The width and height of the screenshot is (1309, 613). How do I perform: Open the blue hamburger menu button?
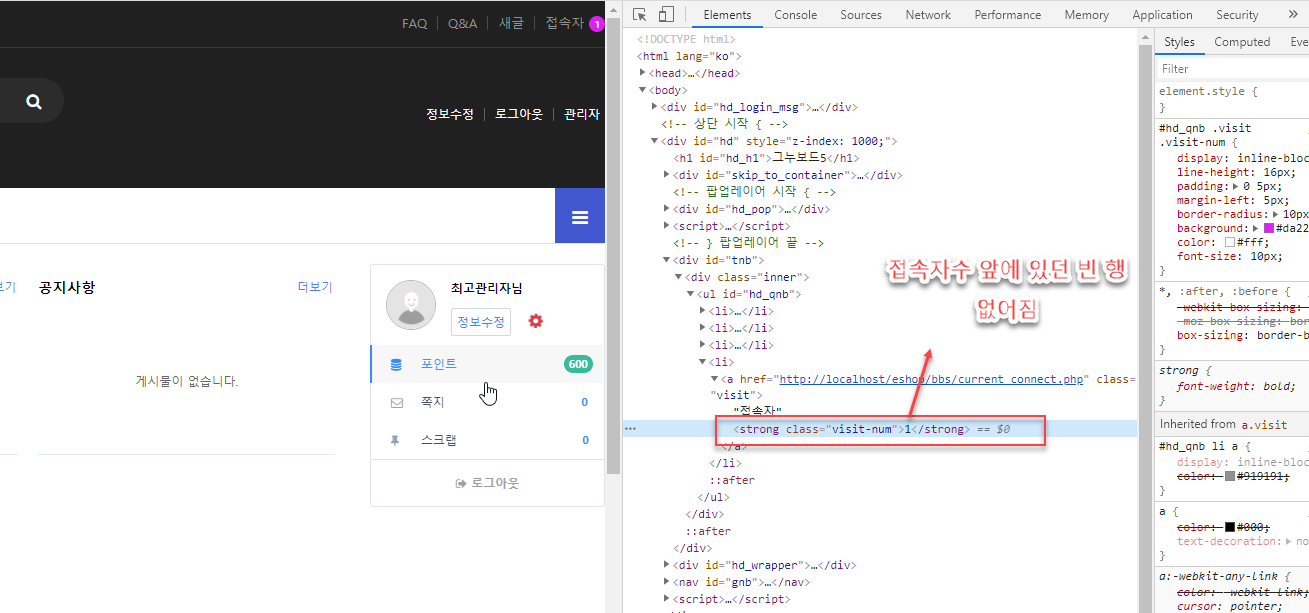tap(580, 216)
